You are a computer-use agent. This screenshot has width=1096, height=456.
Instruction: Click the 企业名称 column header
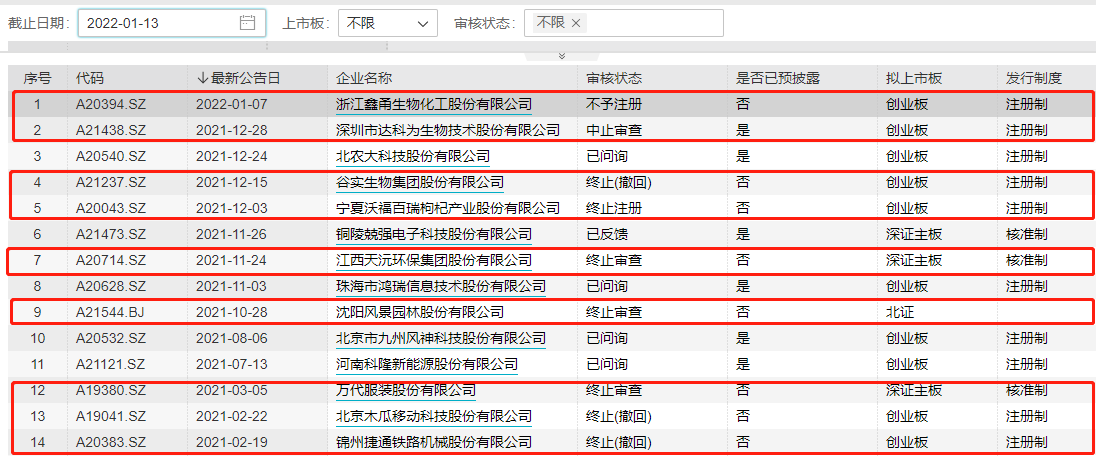364,78
